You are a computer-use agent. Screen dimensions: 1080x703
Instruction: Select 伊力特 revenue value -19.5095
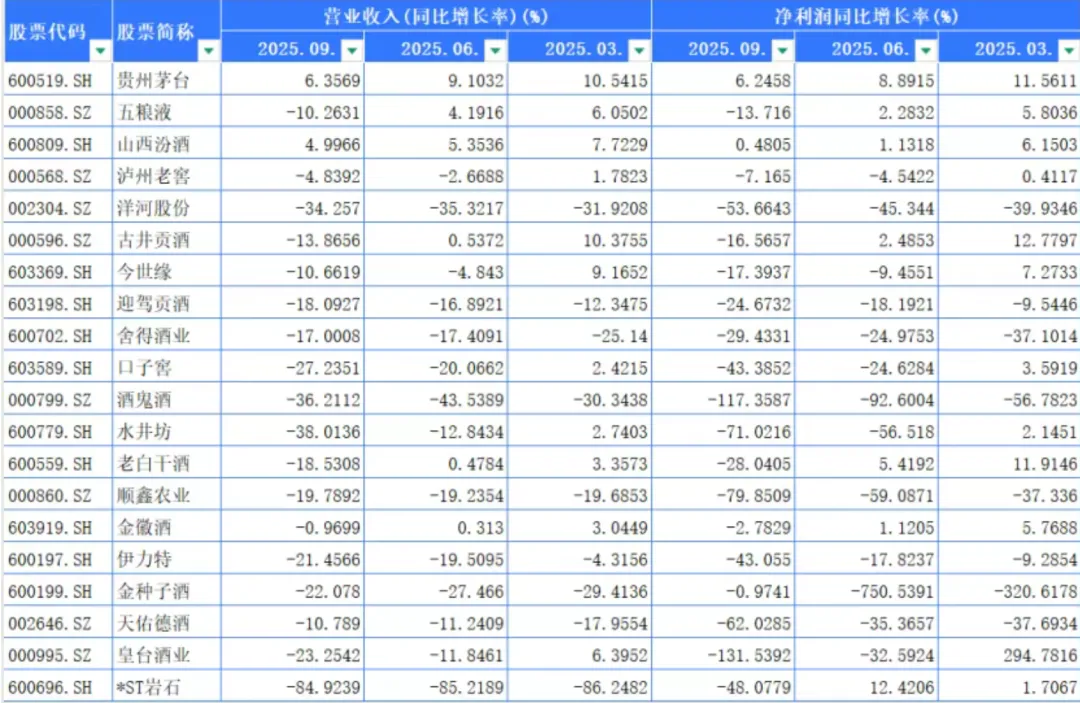coord(437,560)
